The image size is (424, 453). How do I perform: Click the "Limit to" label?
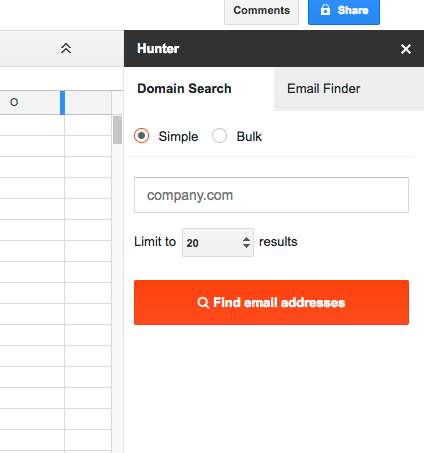(155, 242)
